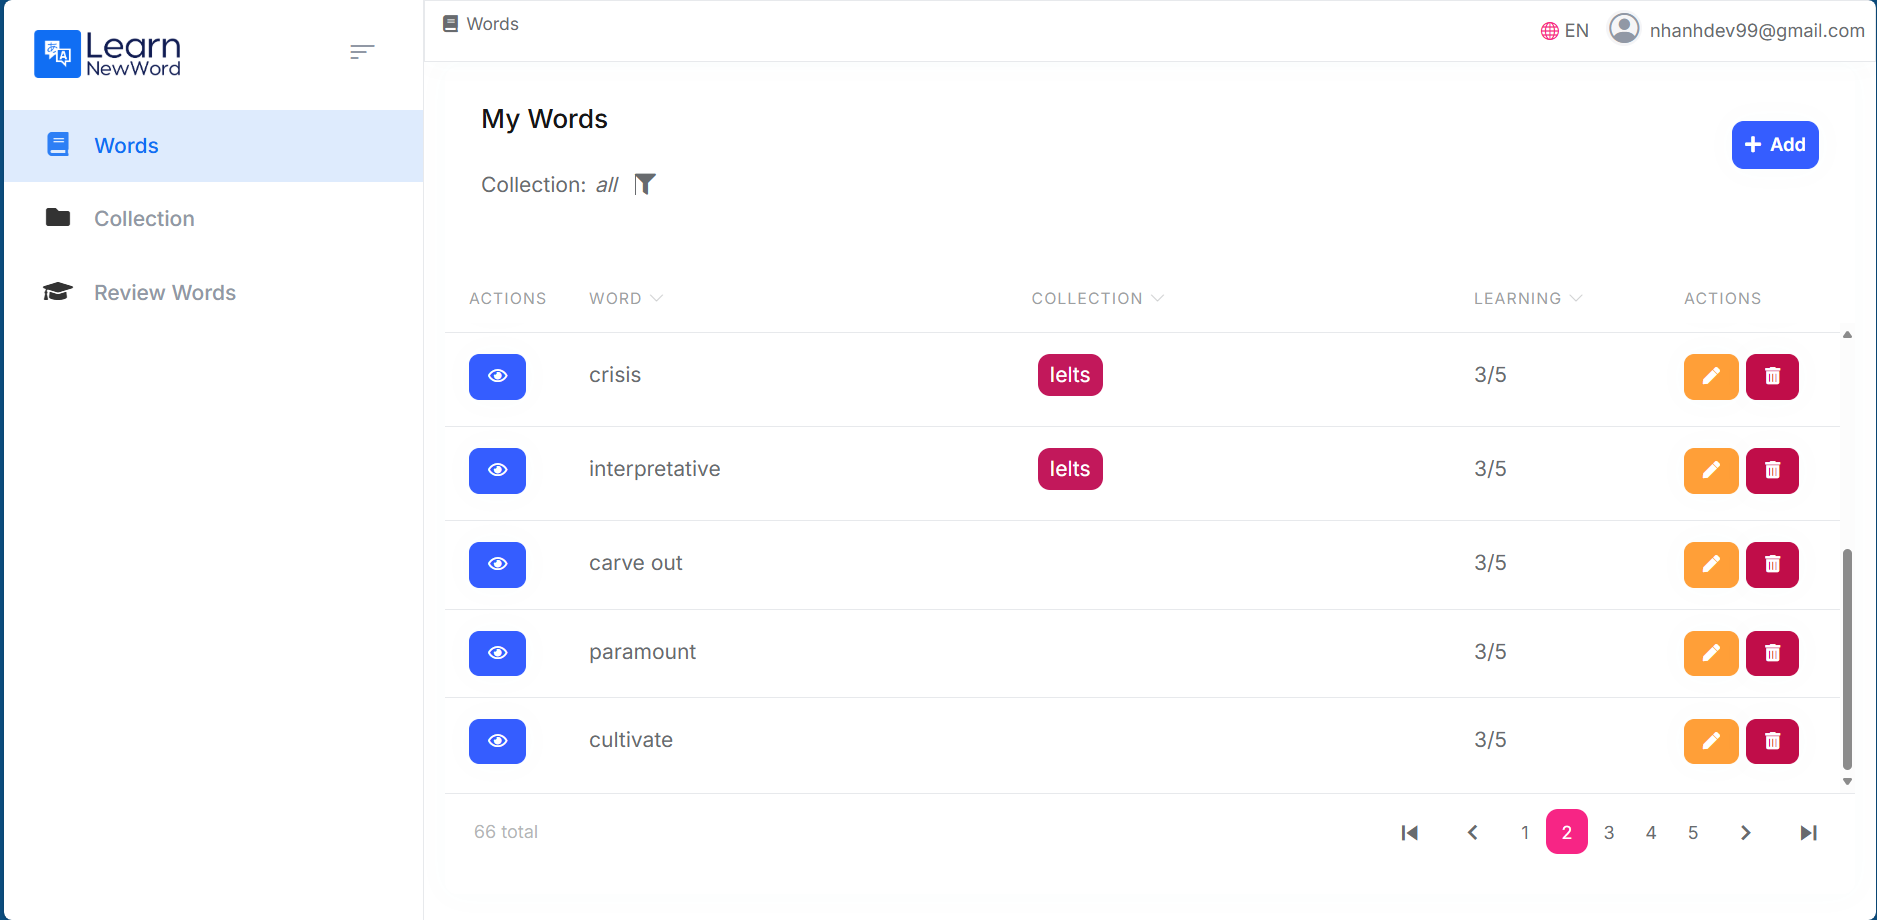Image resolution: width=1877 pixels, height=920 pixels.
Task: Click the user profile avatar icon
Action: pyautogui.click(x=1623, y=29)
